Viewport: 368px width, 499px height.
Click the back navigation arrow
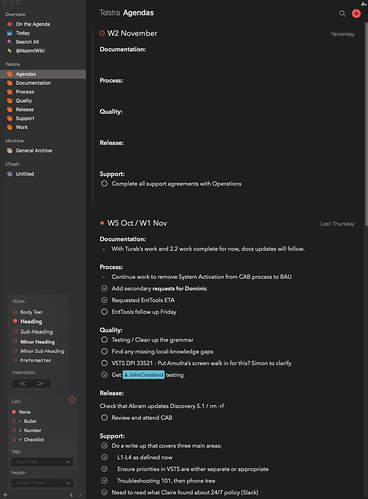71,495
